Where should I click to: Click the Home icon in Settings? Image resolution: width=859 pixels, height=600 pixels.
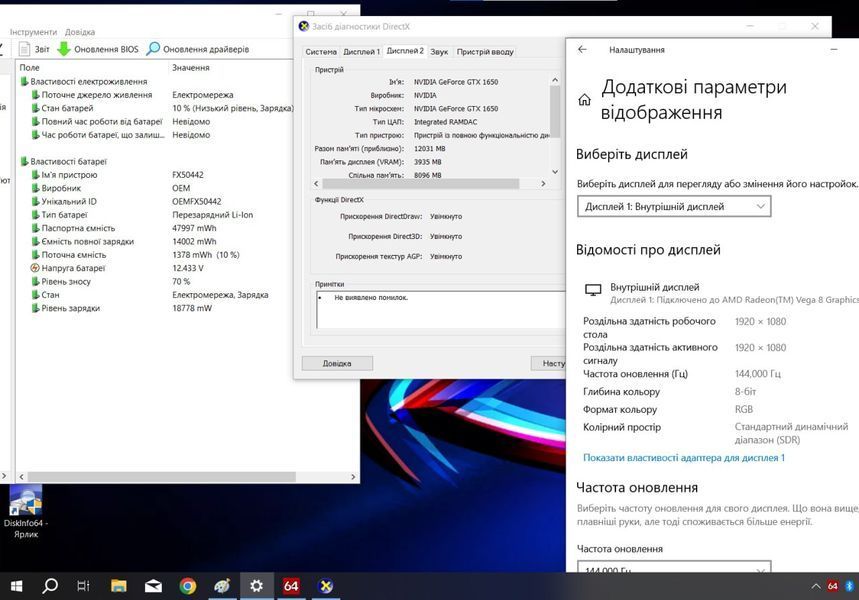(585, 100)
